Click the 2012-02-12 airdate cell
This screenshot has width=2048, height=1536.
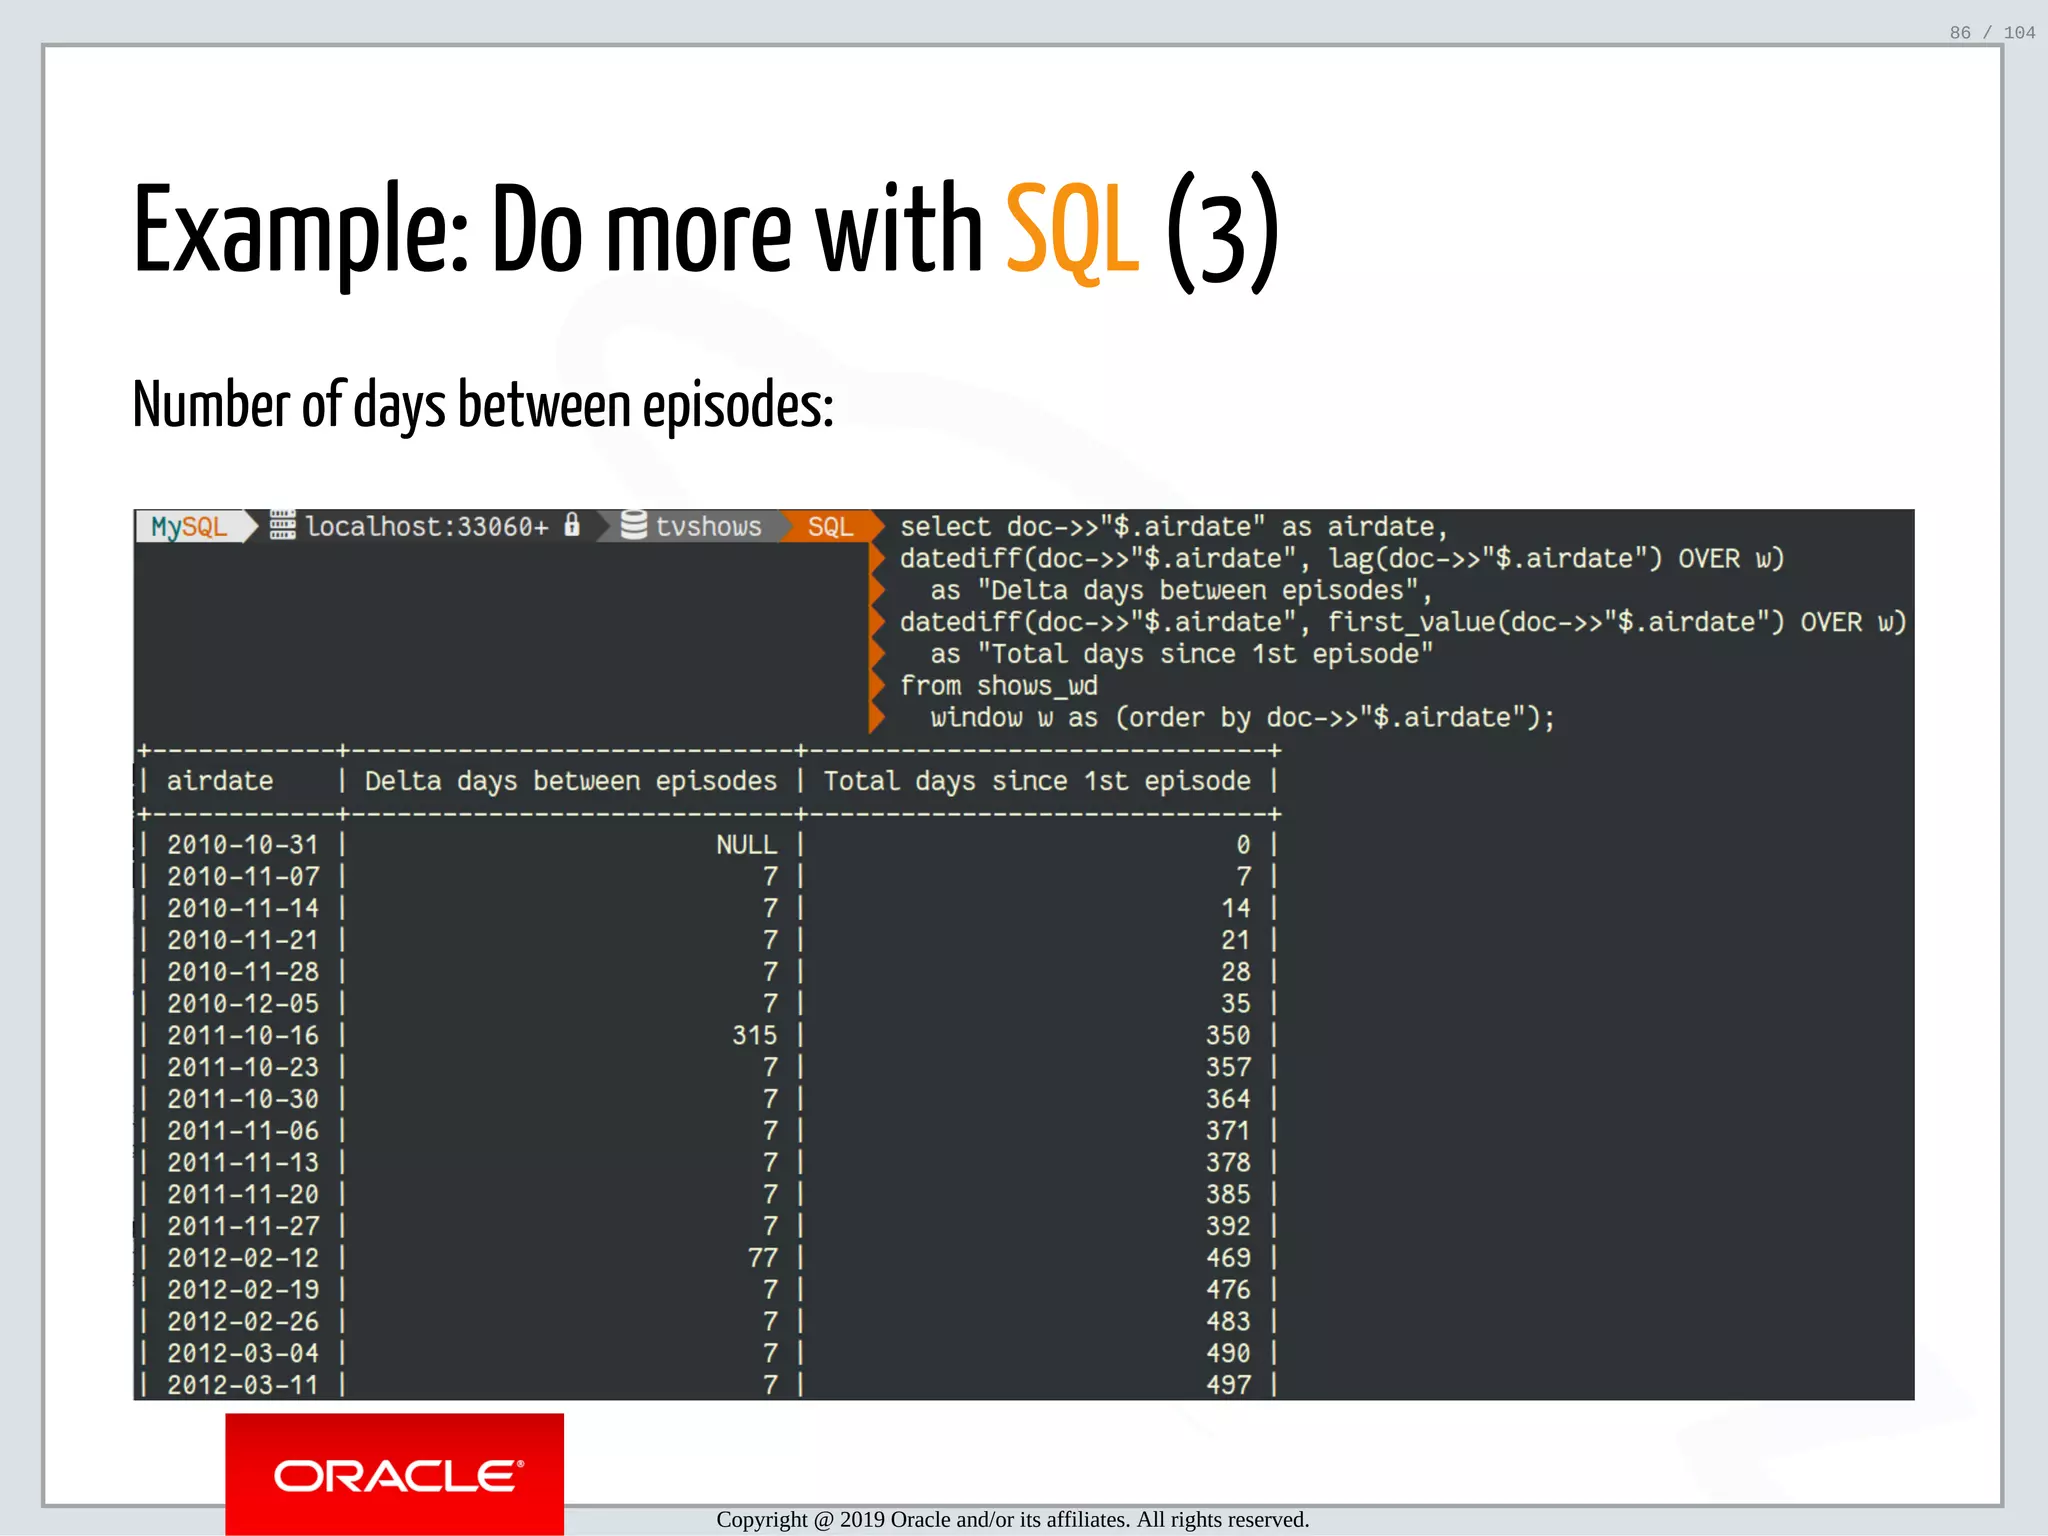[x=243, y=1258]
